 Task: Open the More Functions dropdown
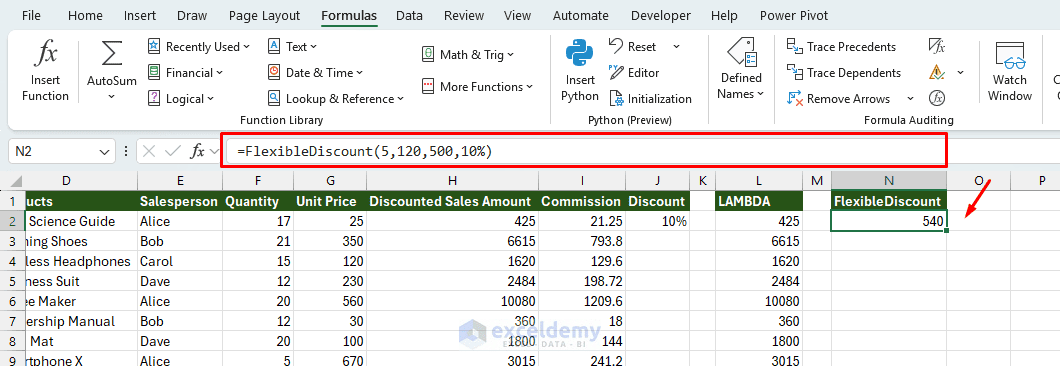477,87
